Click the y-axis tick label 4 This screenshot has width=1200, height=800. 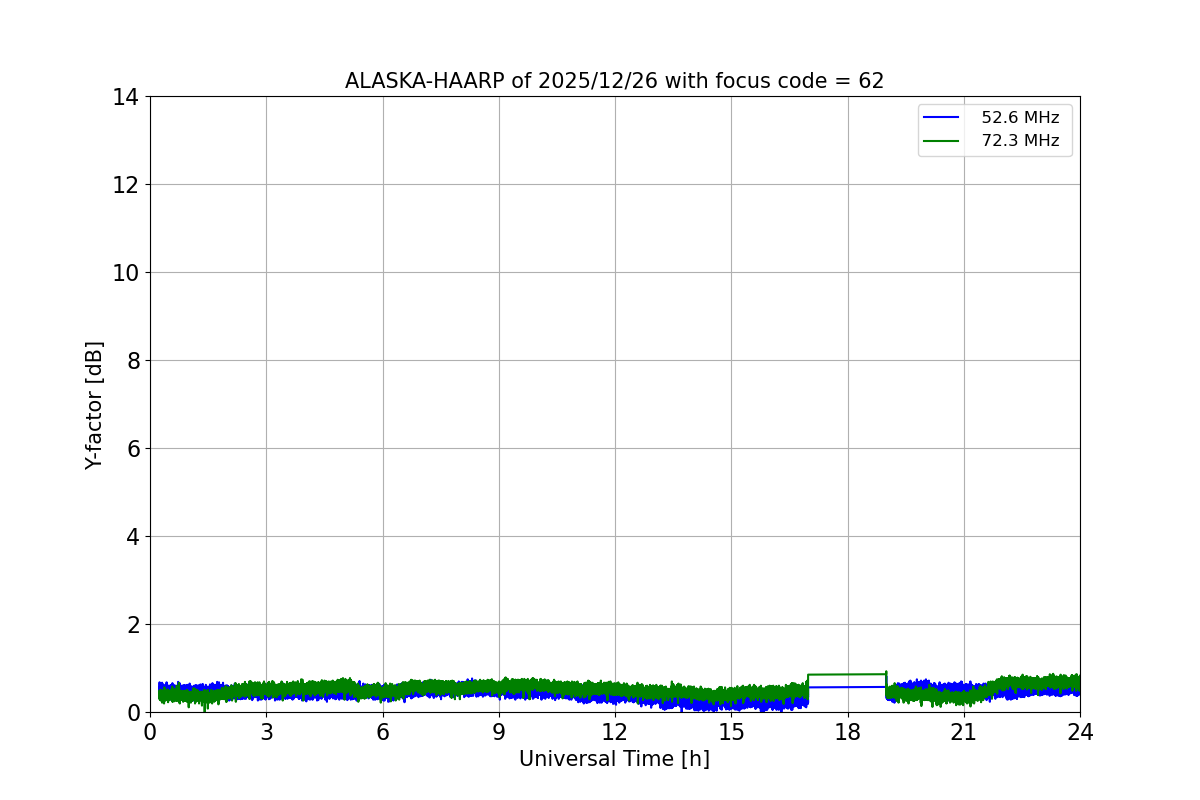(132, 537)
